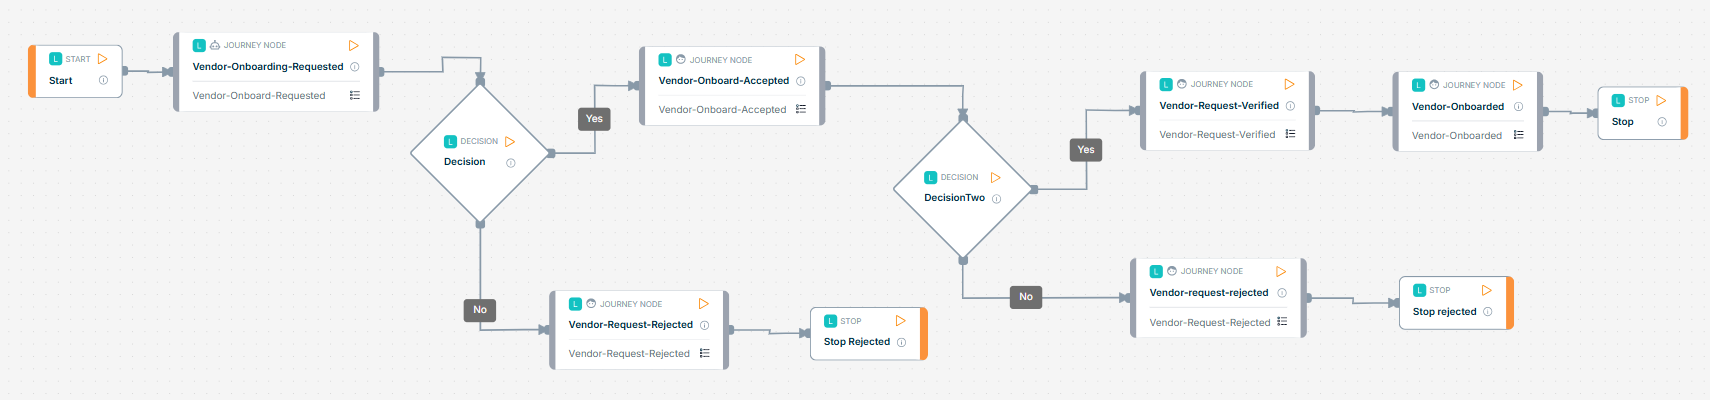Click play icon on Stop rejected node
1710x400 pixels.
[x=1486, y=290]
